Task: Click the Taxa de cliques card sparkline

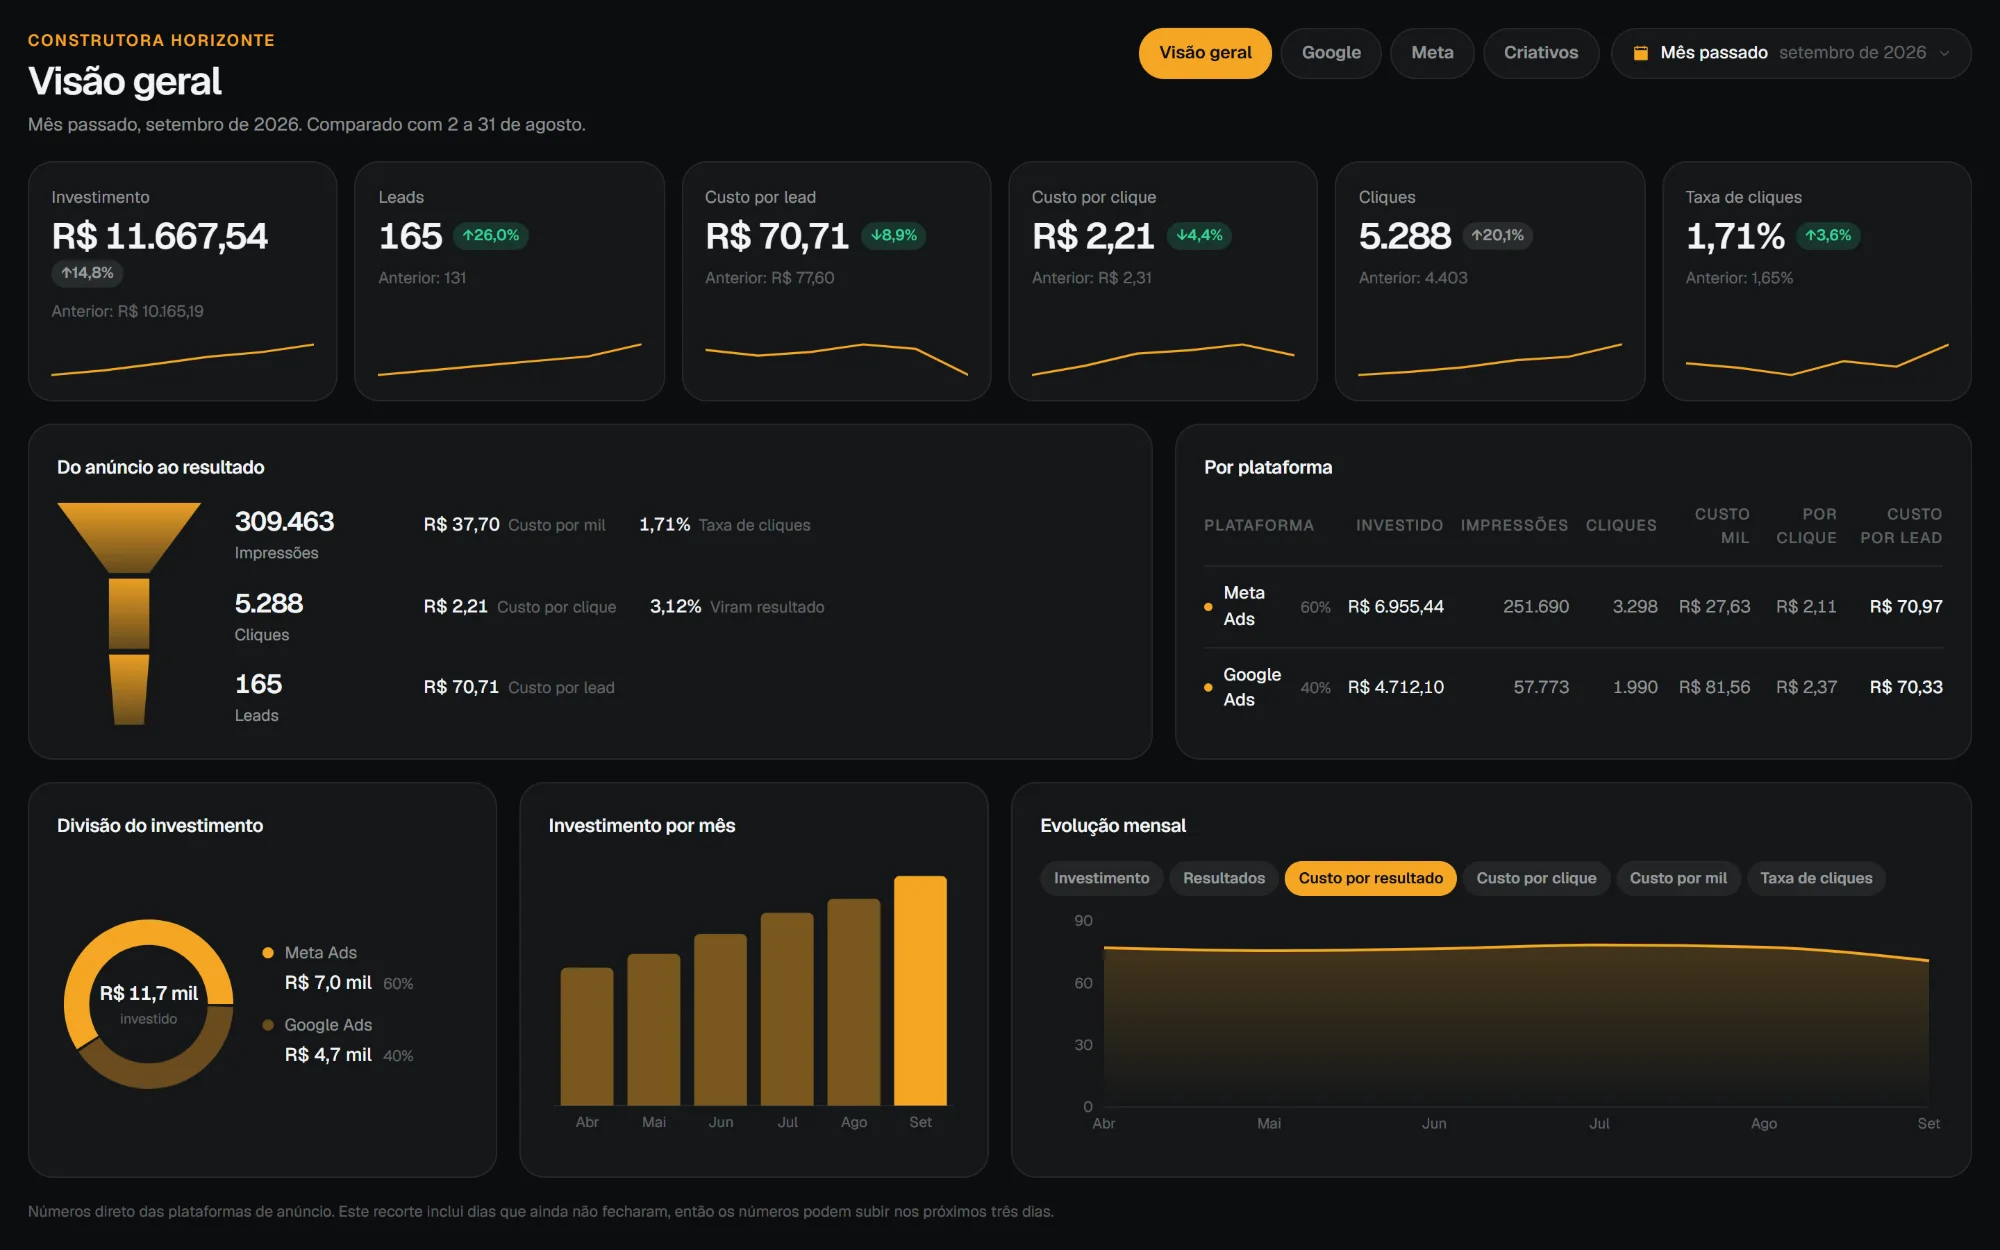Action: click(x=1817, y=359)
